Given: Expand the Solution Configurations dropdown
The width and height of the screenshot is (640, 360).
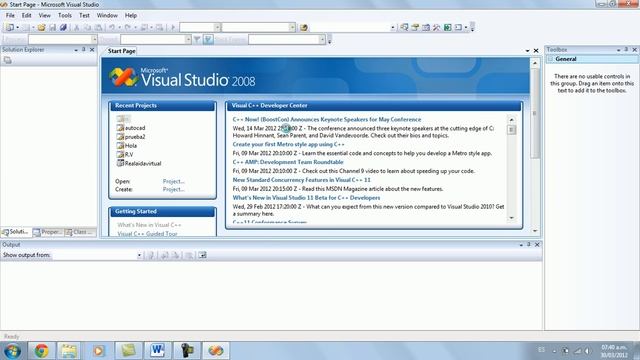Looking at the screenshot, I should pos(217,27).
